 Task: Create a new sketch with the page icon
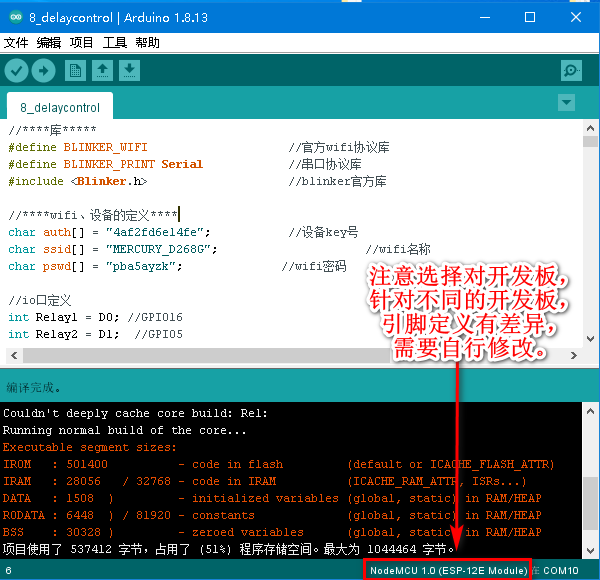click(x=75, y=70)
